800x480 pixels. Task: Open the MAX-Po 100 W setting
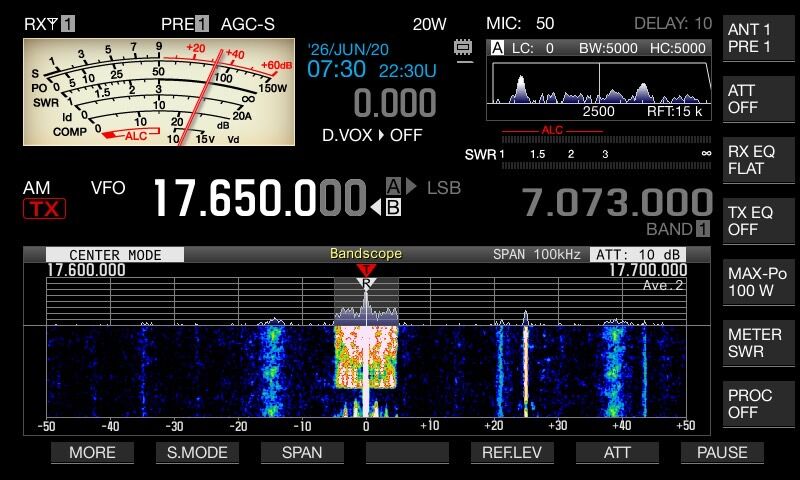(x=759, y=282)
